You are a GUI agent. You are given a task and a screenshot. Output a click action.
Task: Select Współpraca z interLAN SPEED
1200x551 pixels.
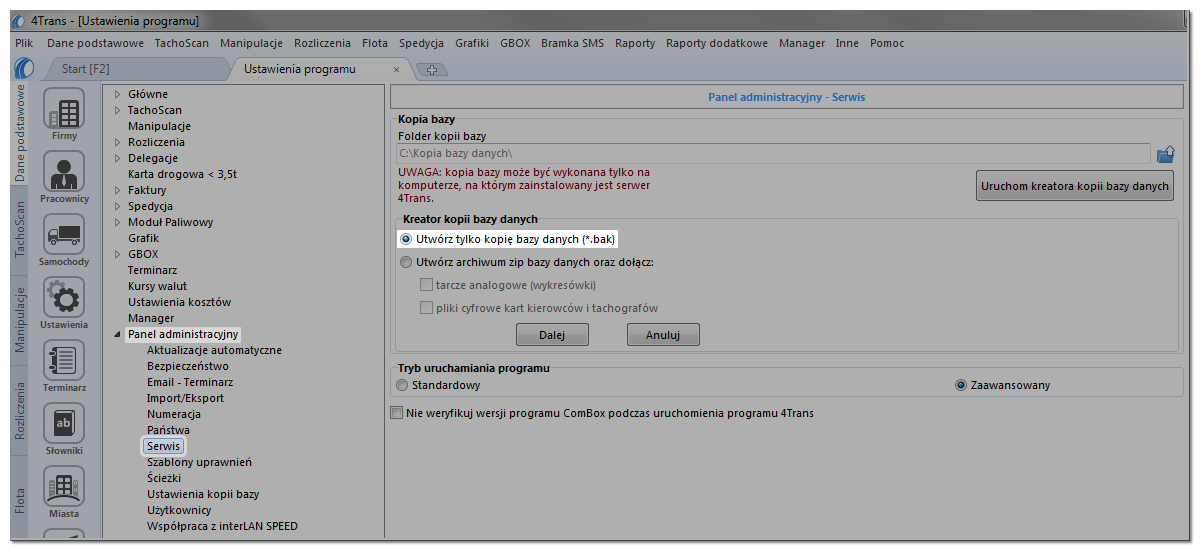point(222,526)
